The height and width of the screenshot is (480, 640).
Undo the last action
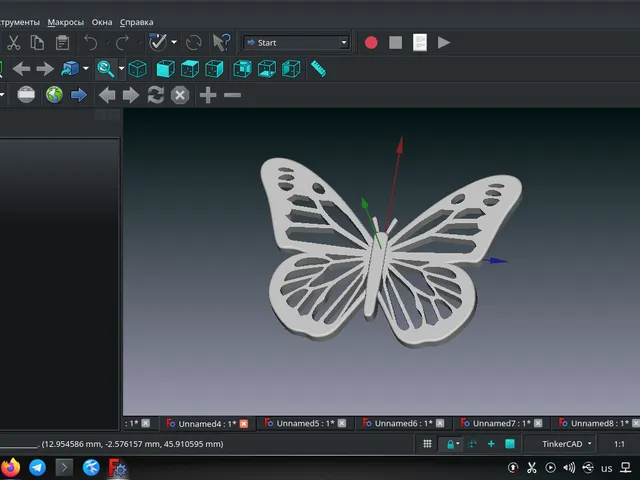[x=91, y=42]
